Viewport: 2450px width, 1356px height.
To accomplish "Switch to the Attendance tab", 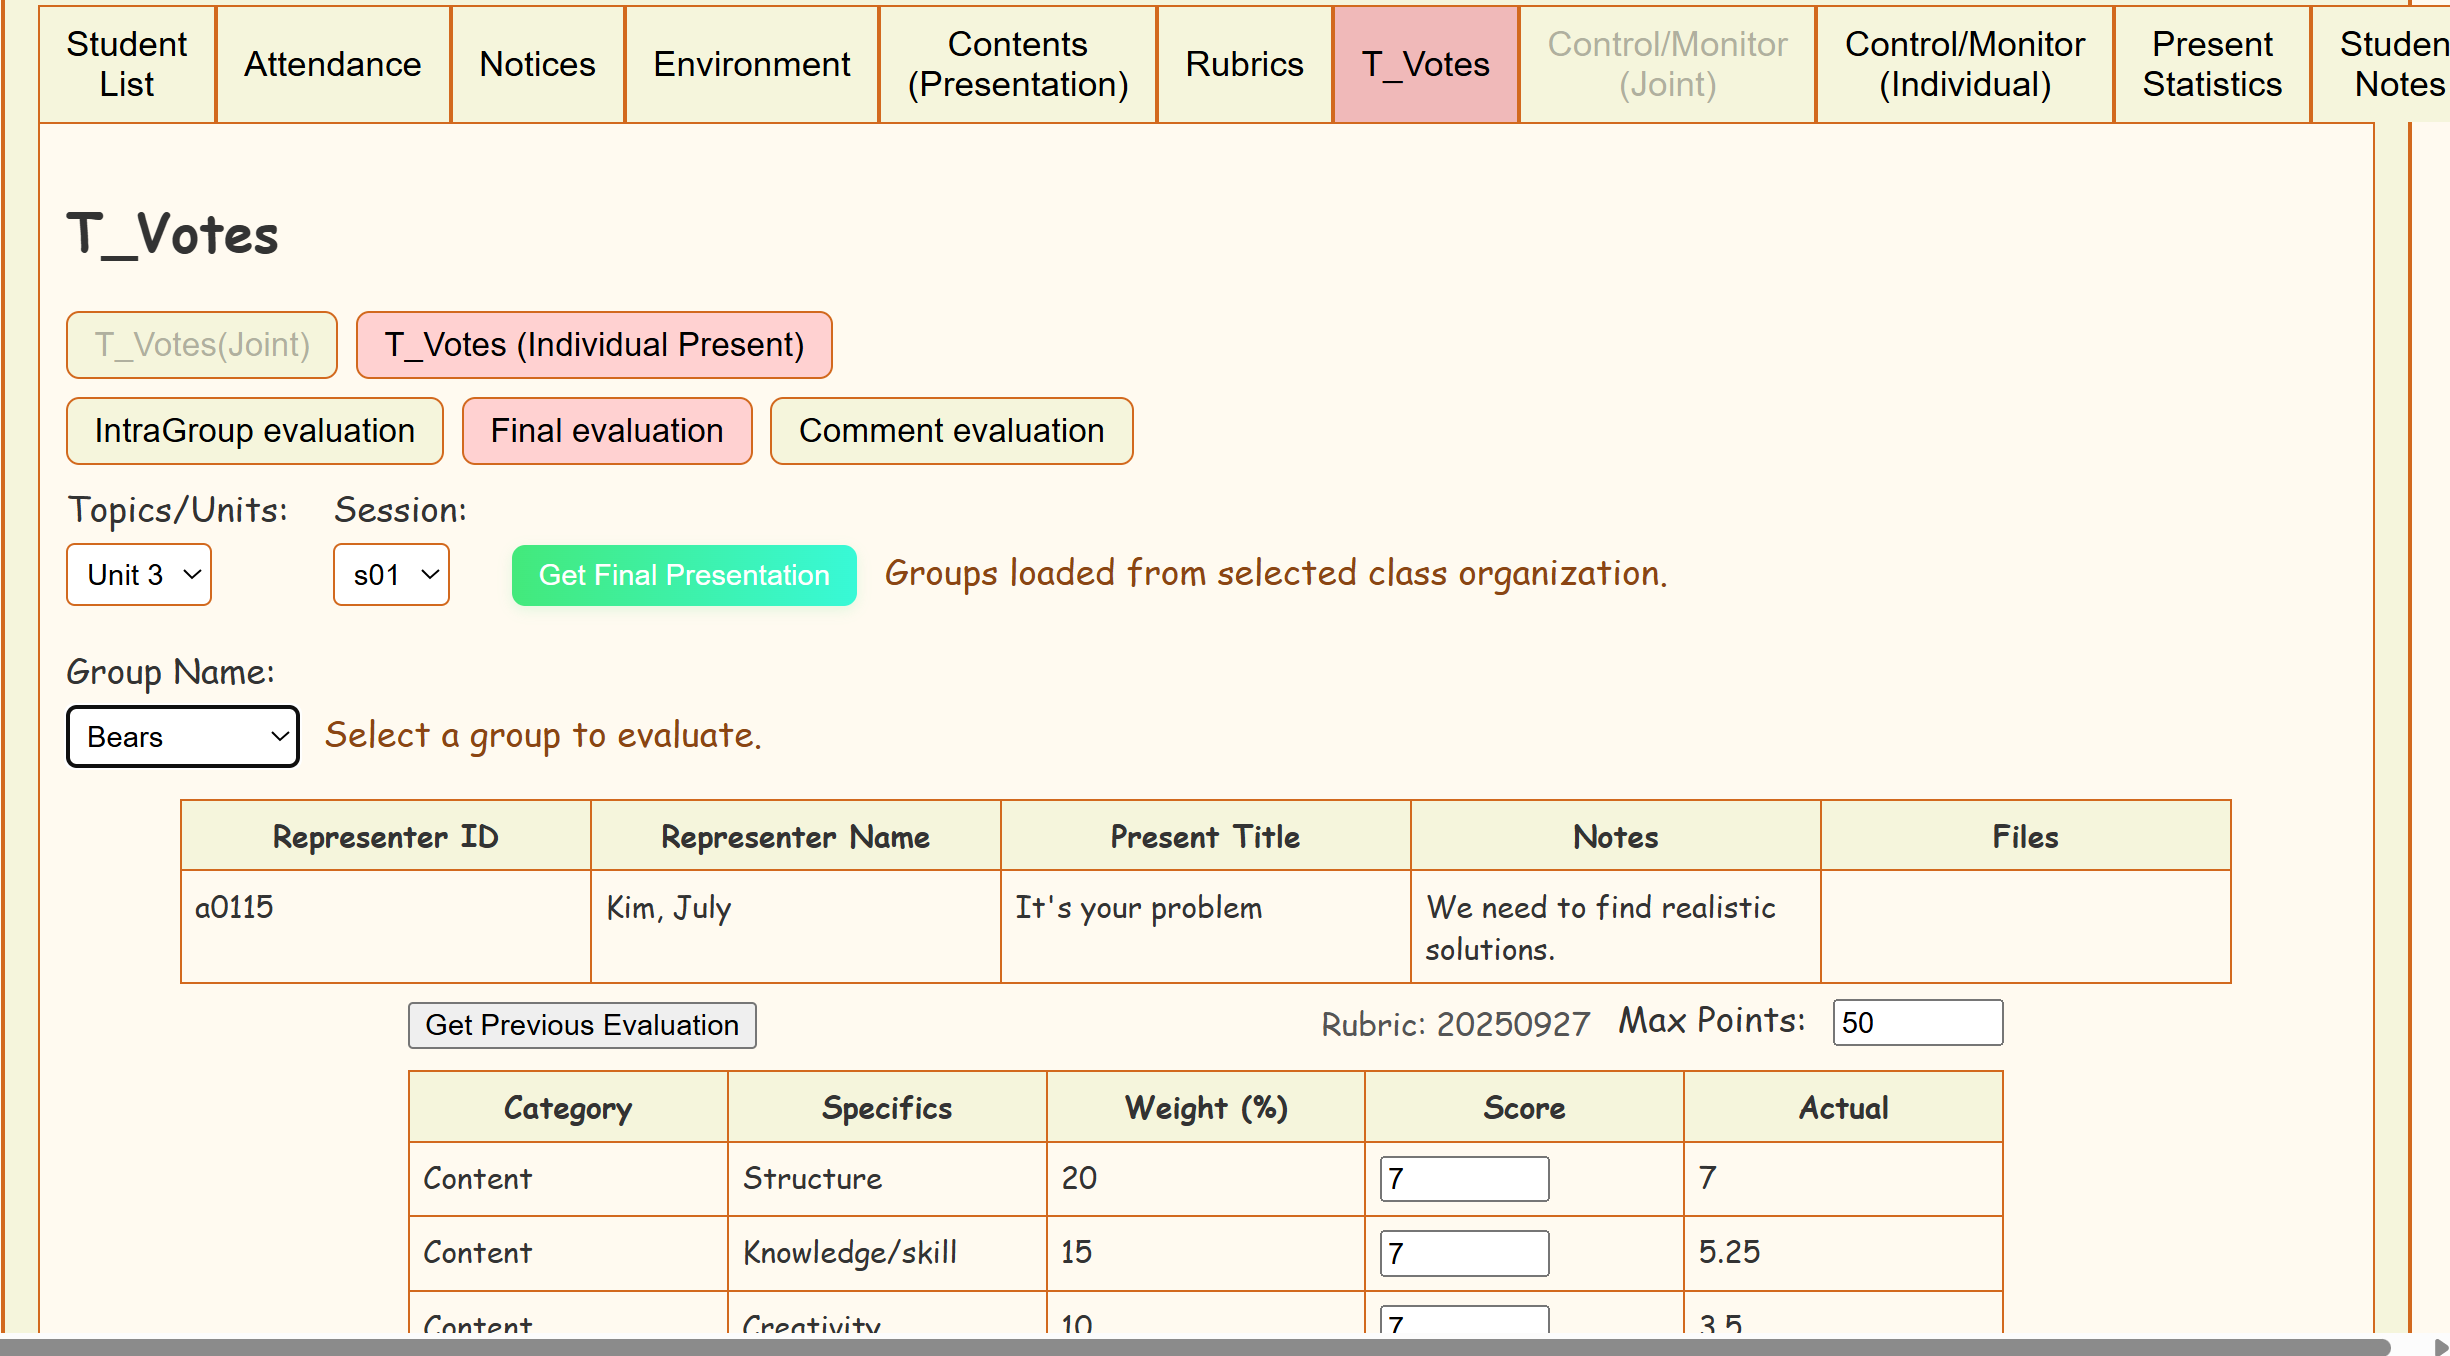I will 333,64.
